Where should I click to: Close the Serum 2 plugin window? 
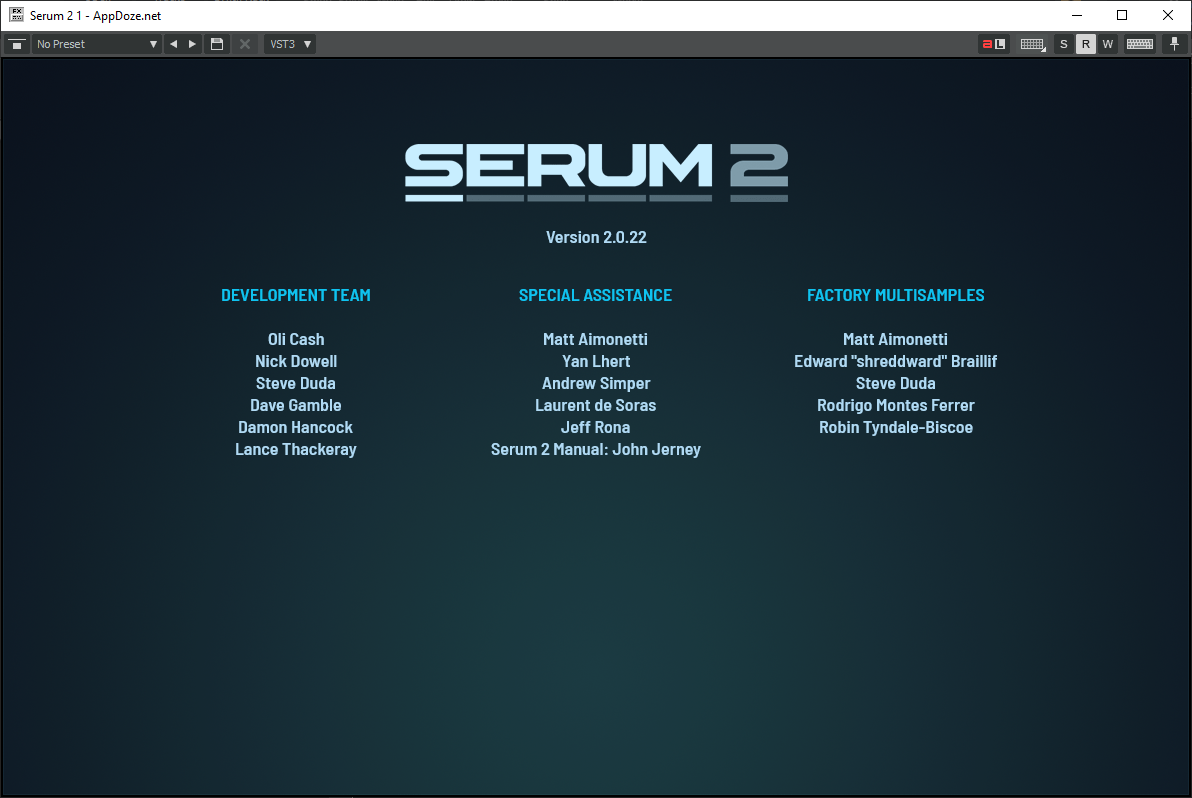1168,15
